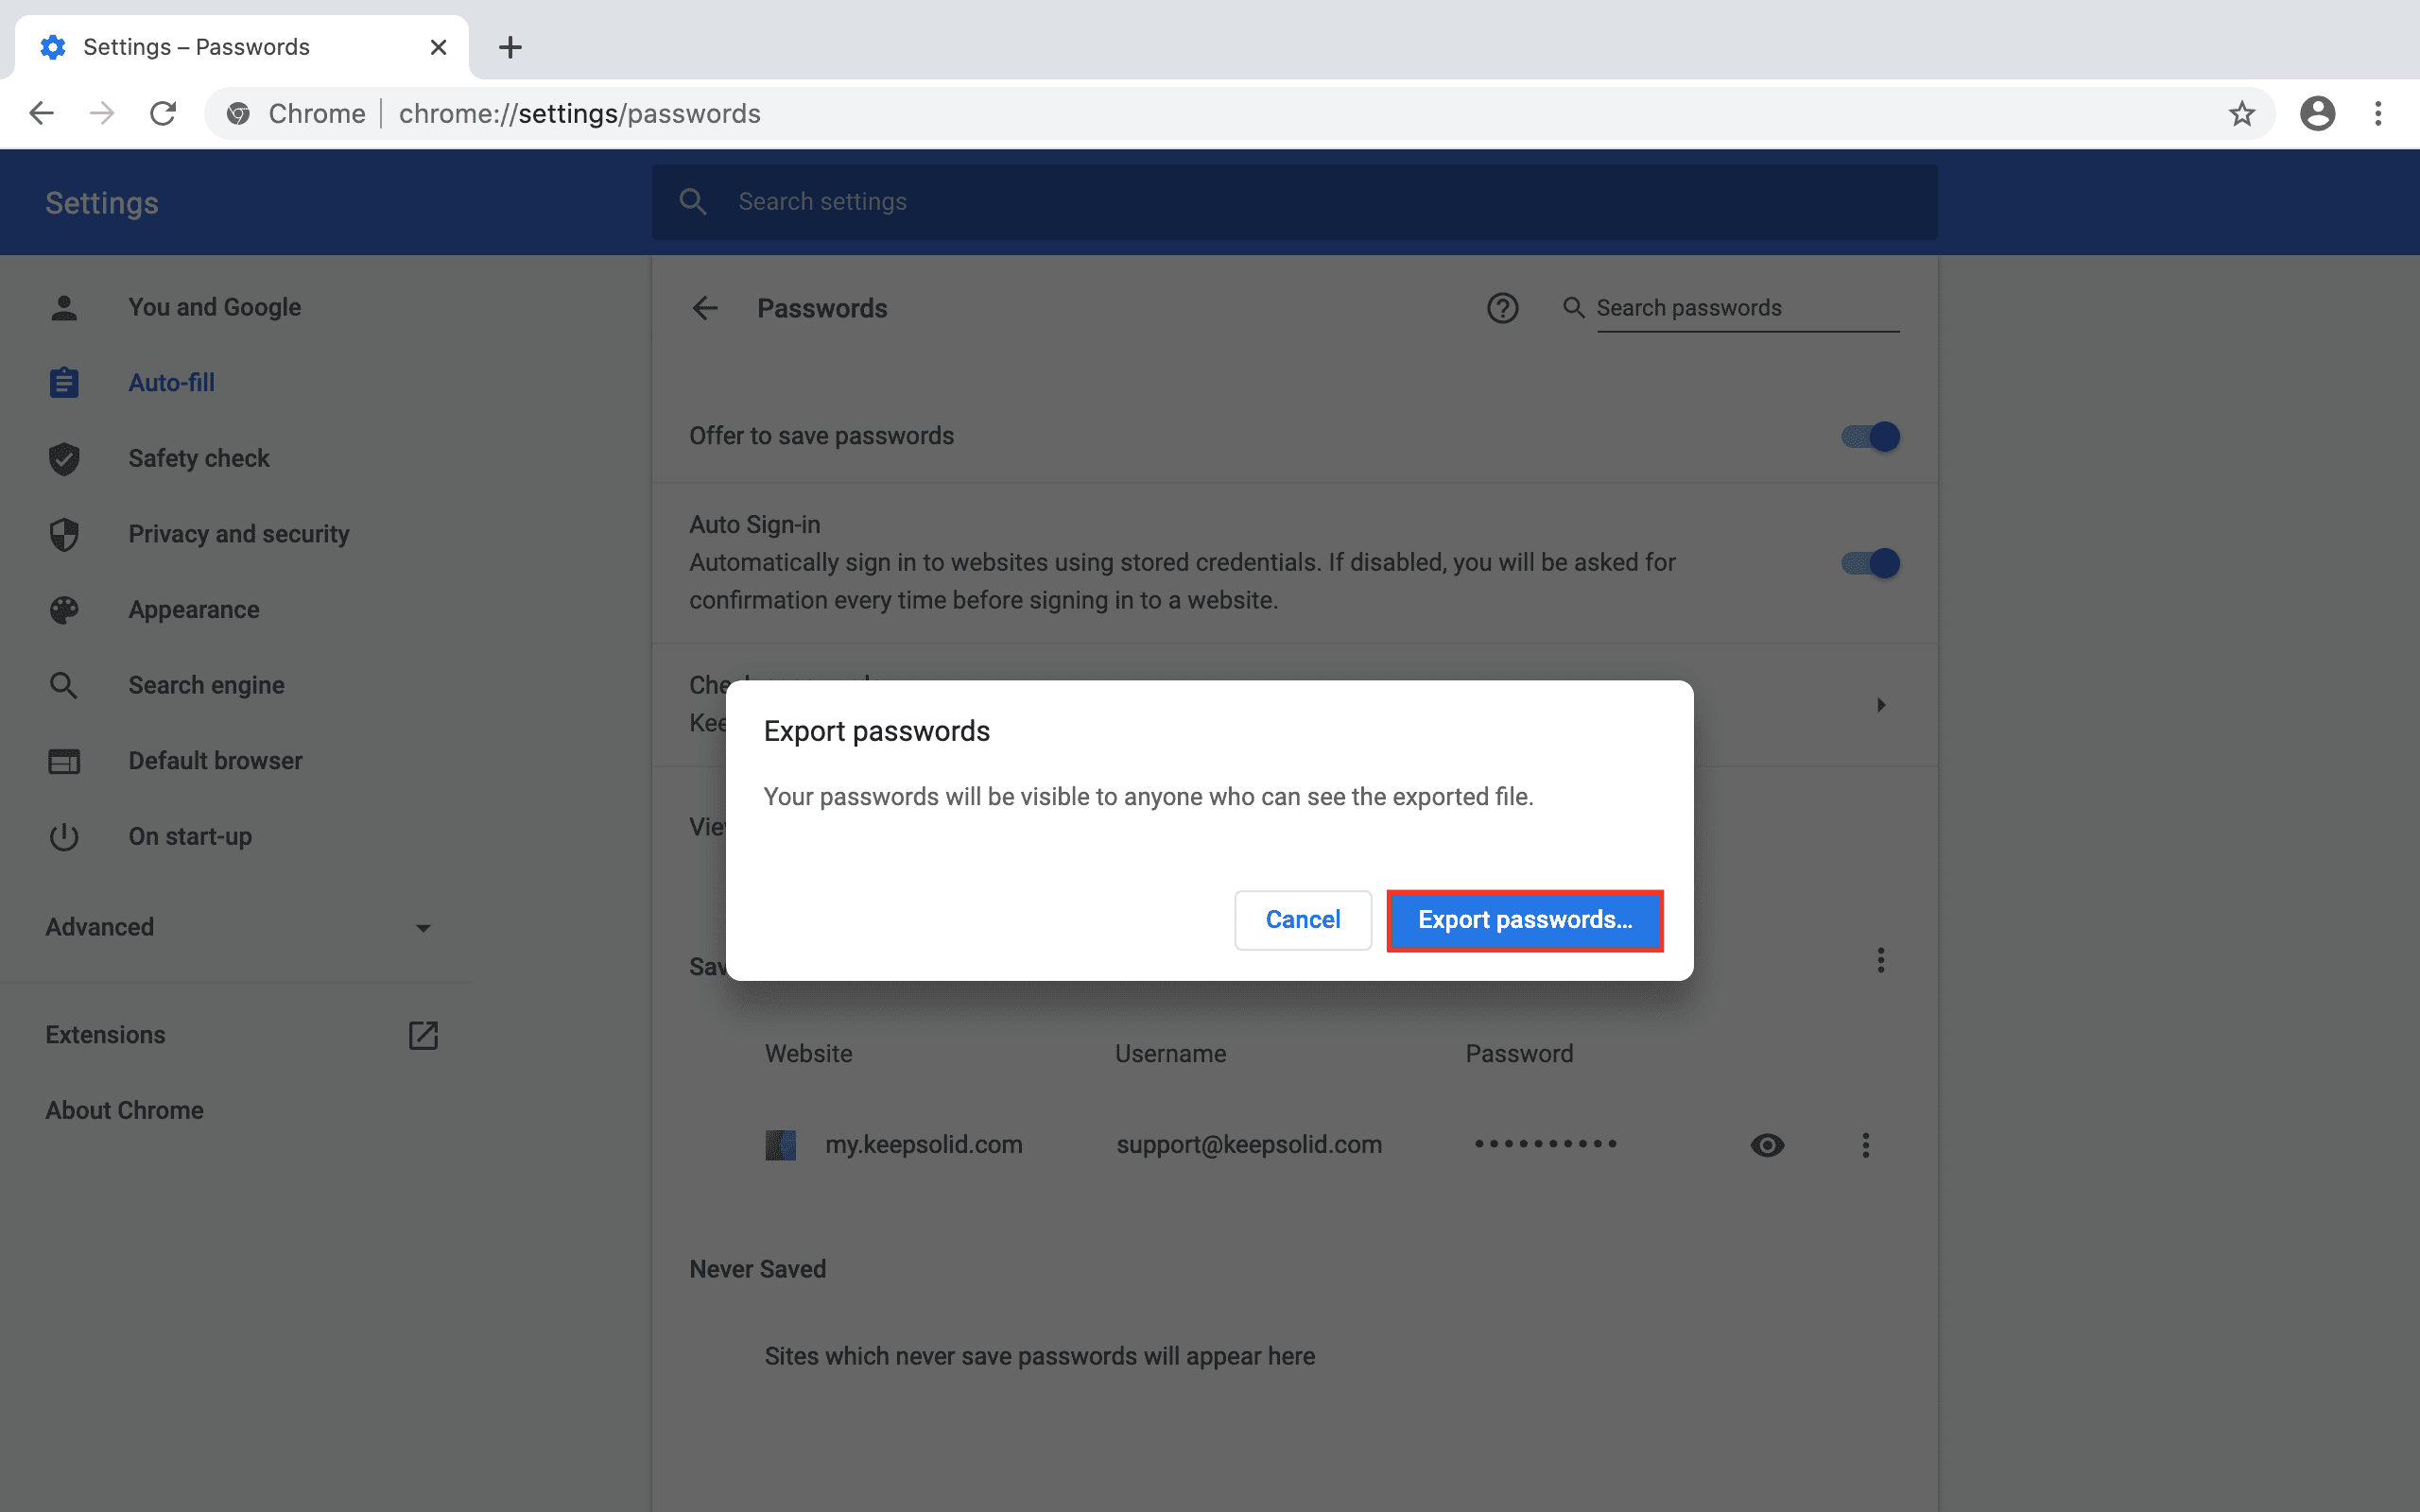Viewport: 2420px width, 1512px height.
Task: Click the back arrow icon on Passwords
Action: pos(705,308)
